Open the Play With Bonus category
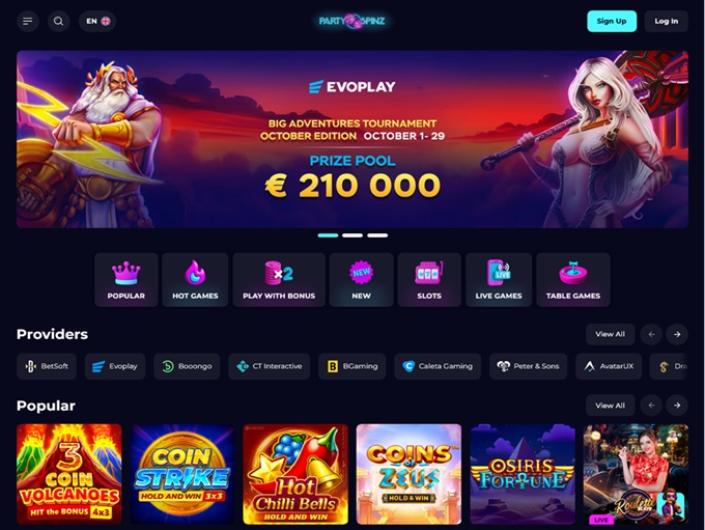Screen dimensions: 705x530 pos(279,280)
